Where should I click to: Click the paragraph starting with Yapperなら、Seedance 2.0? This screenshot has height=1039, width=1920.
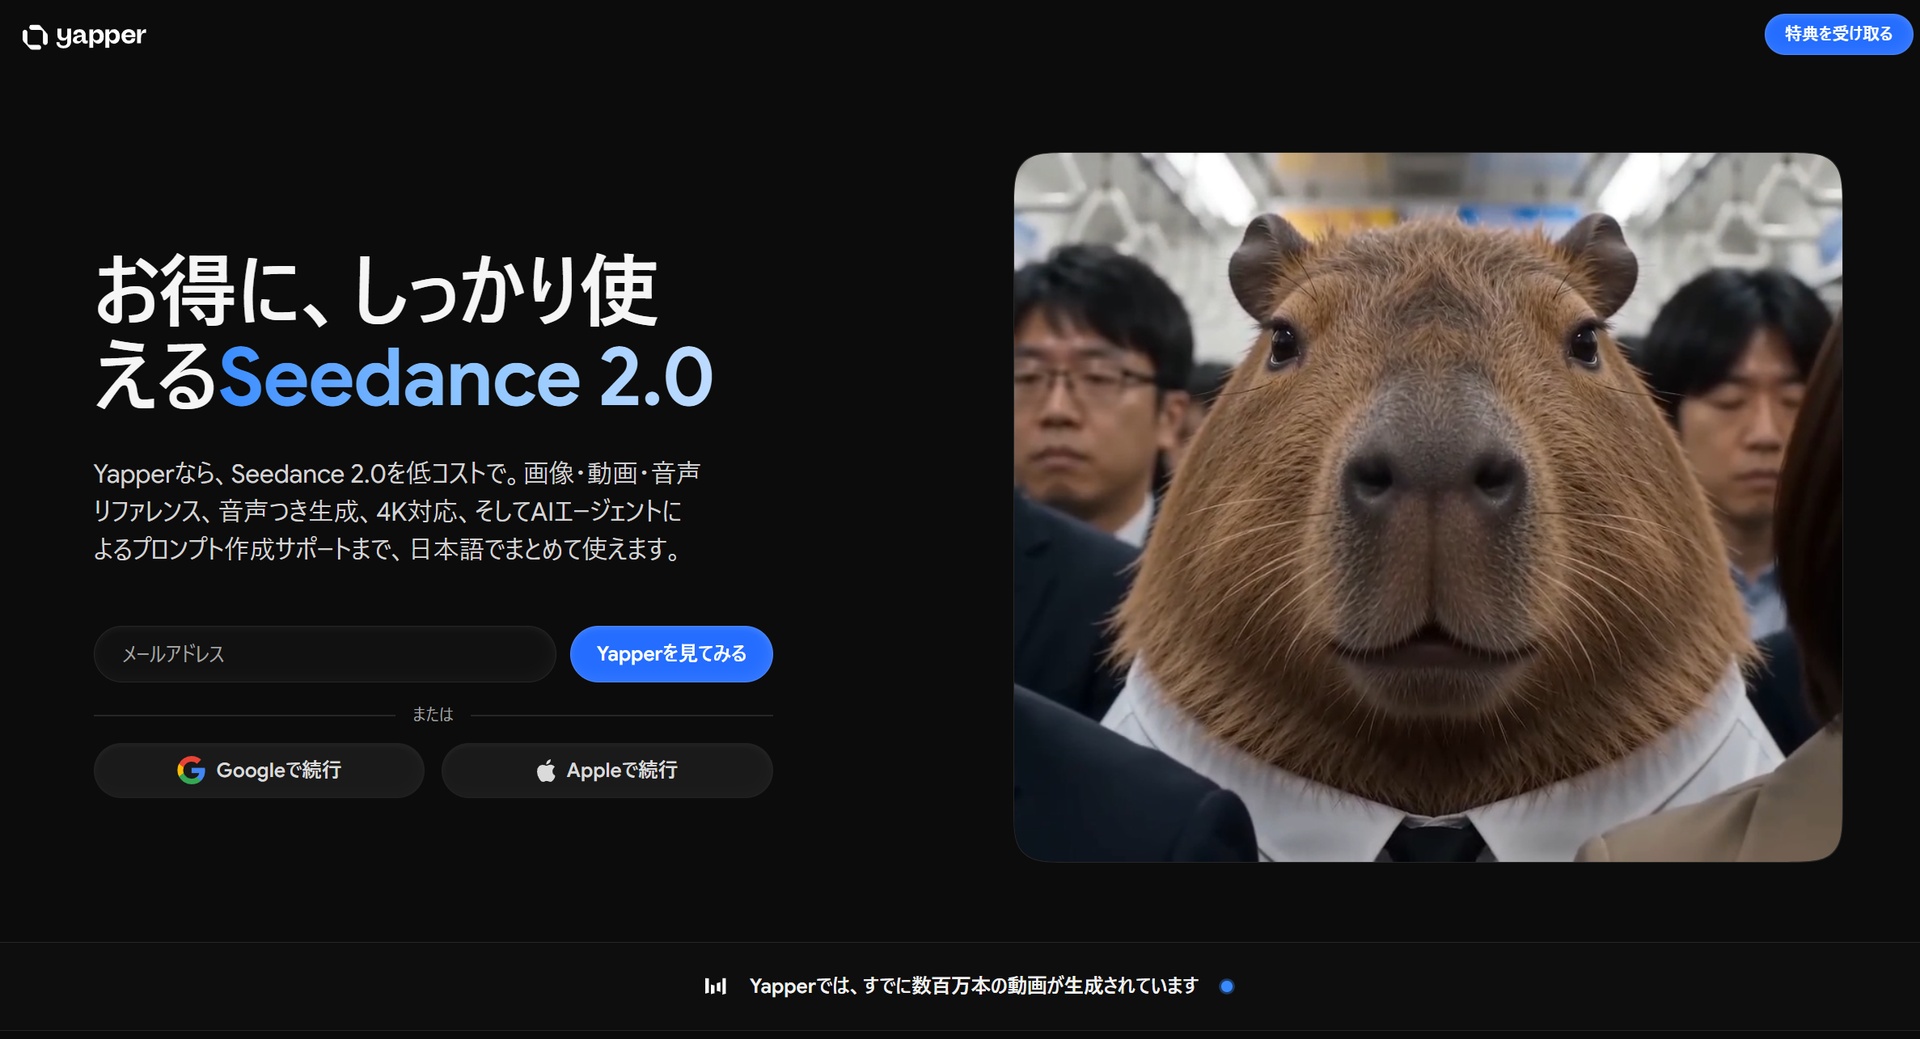point(397,511)
